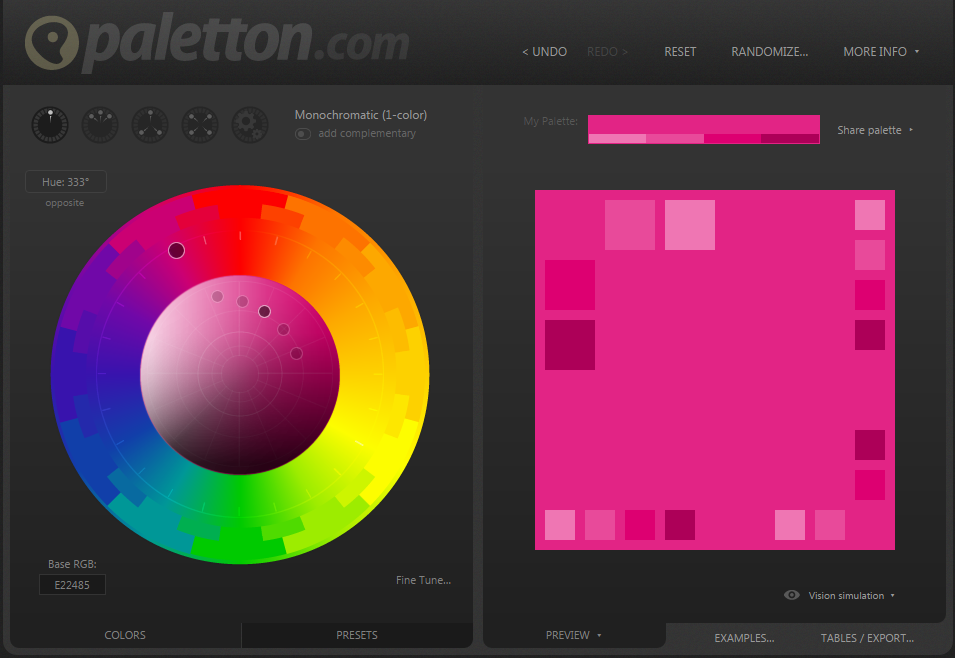Select the Free-style gear scheme icon

click(250, 125)
